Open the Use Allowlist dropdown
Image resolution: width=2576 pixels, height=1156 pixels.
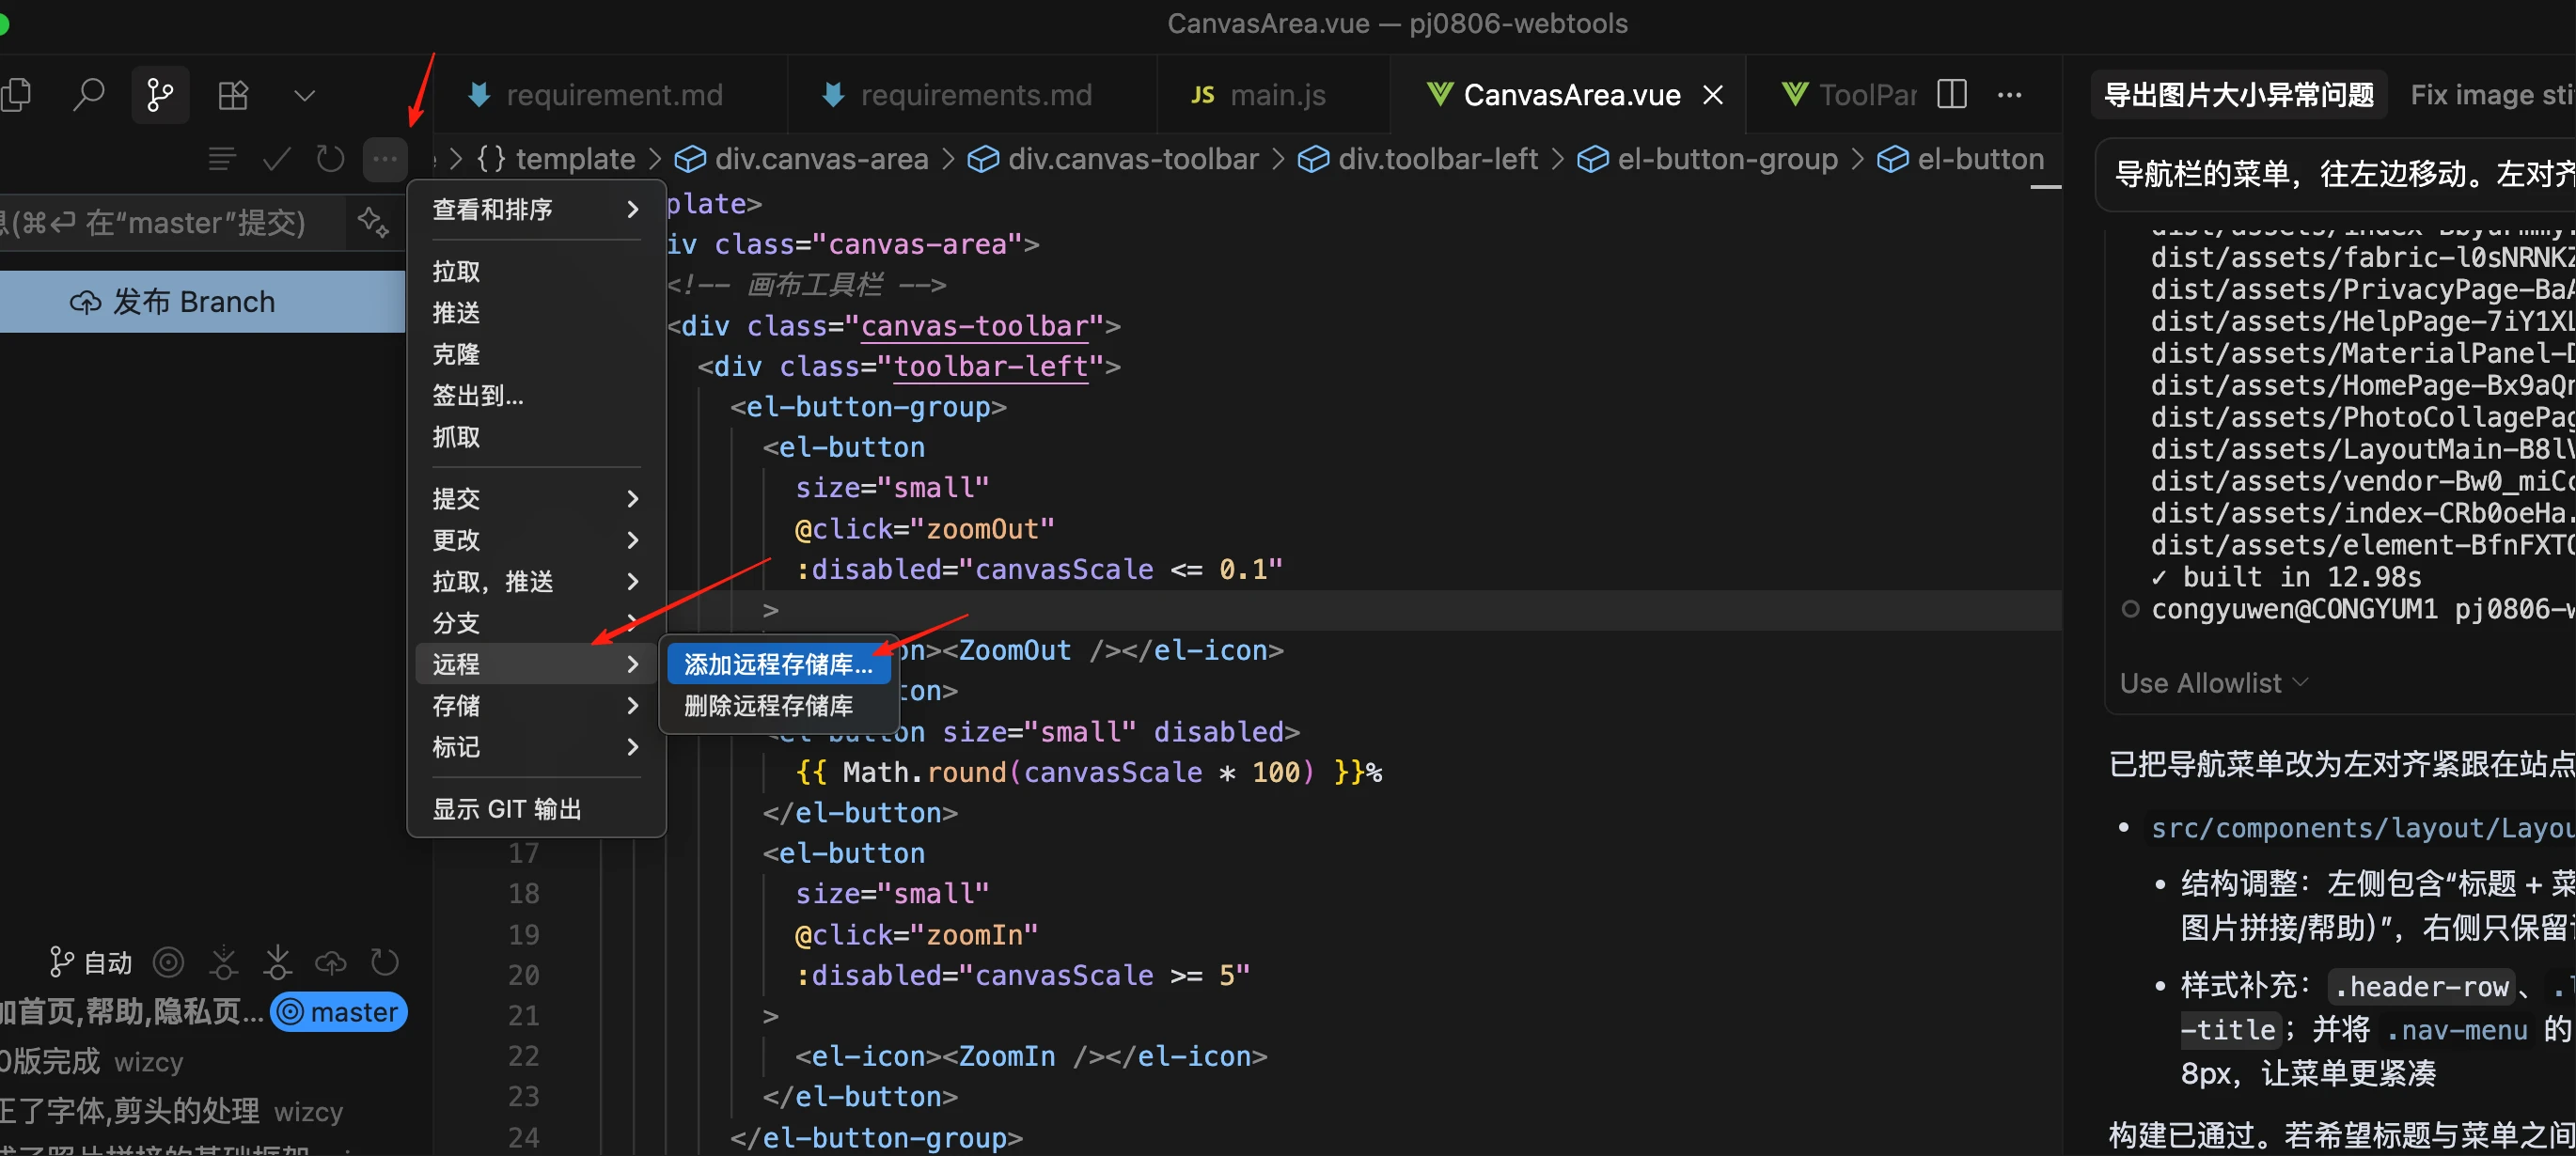pyautogui.click(x=2213, y=683)
